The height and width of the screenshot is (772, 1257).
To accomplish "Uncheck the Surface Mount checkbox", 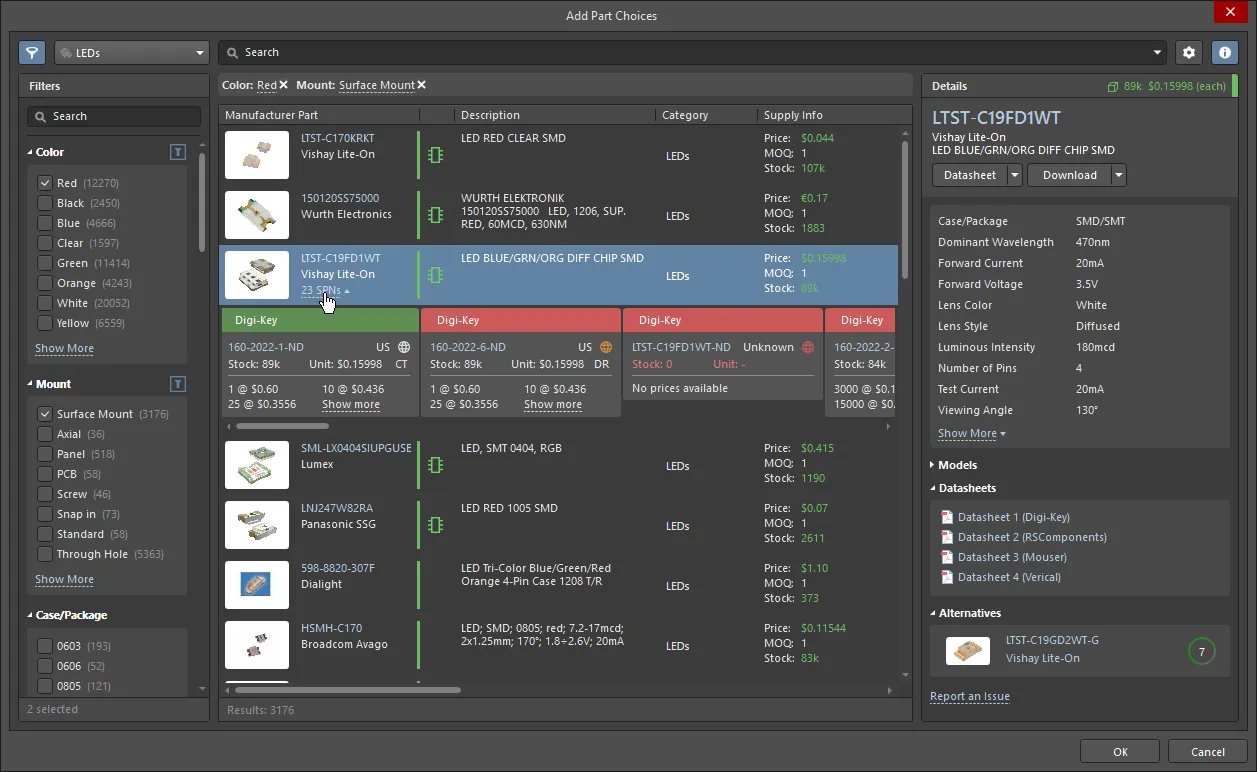I will 44,414.
